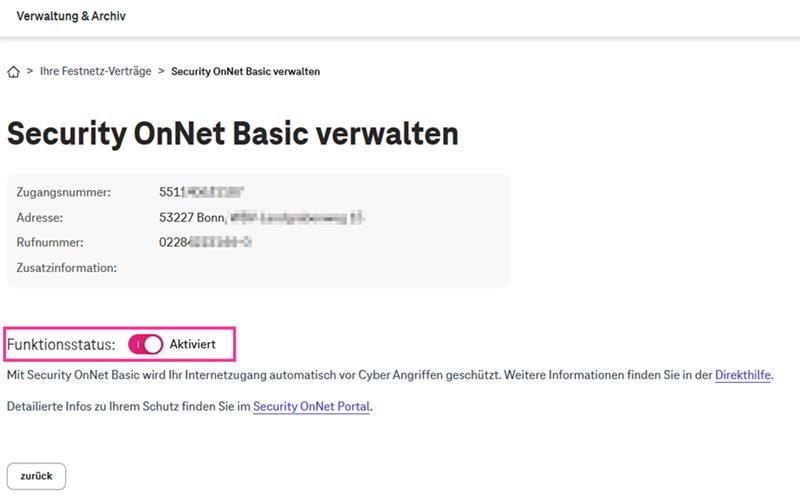Go to Ihre Festnetz-Verträge breadcrumb
This screenshot has height=504, width=800.
95,72
